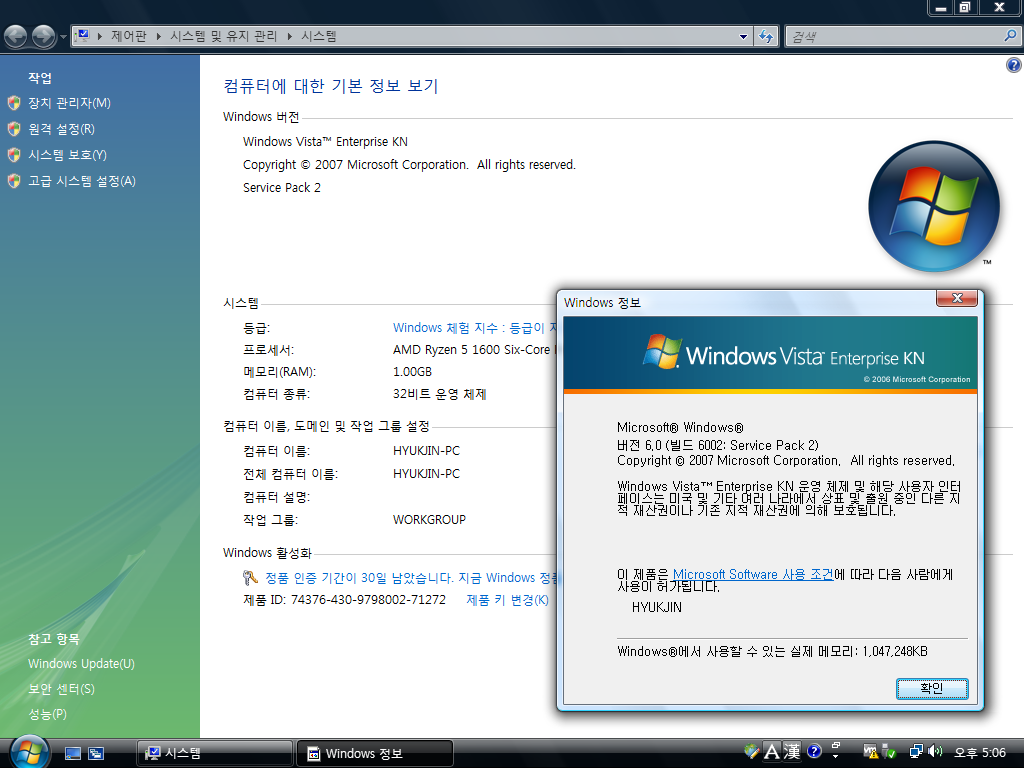The height and width of the screenshot is (768, 1024).
Task: Click Windows Vista logo orb image
Action: [x=934, y=206]
